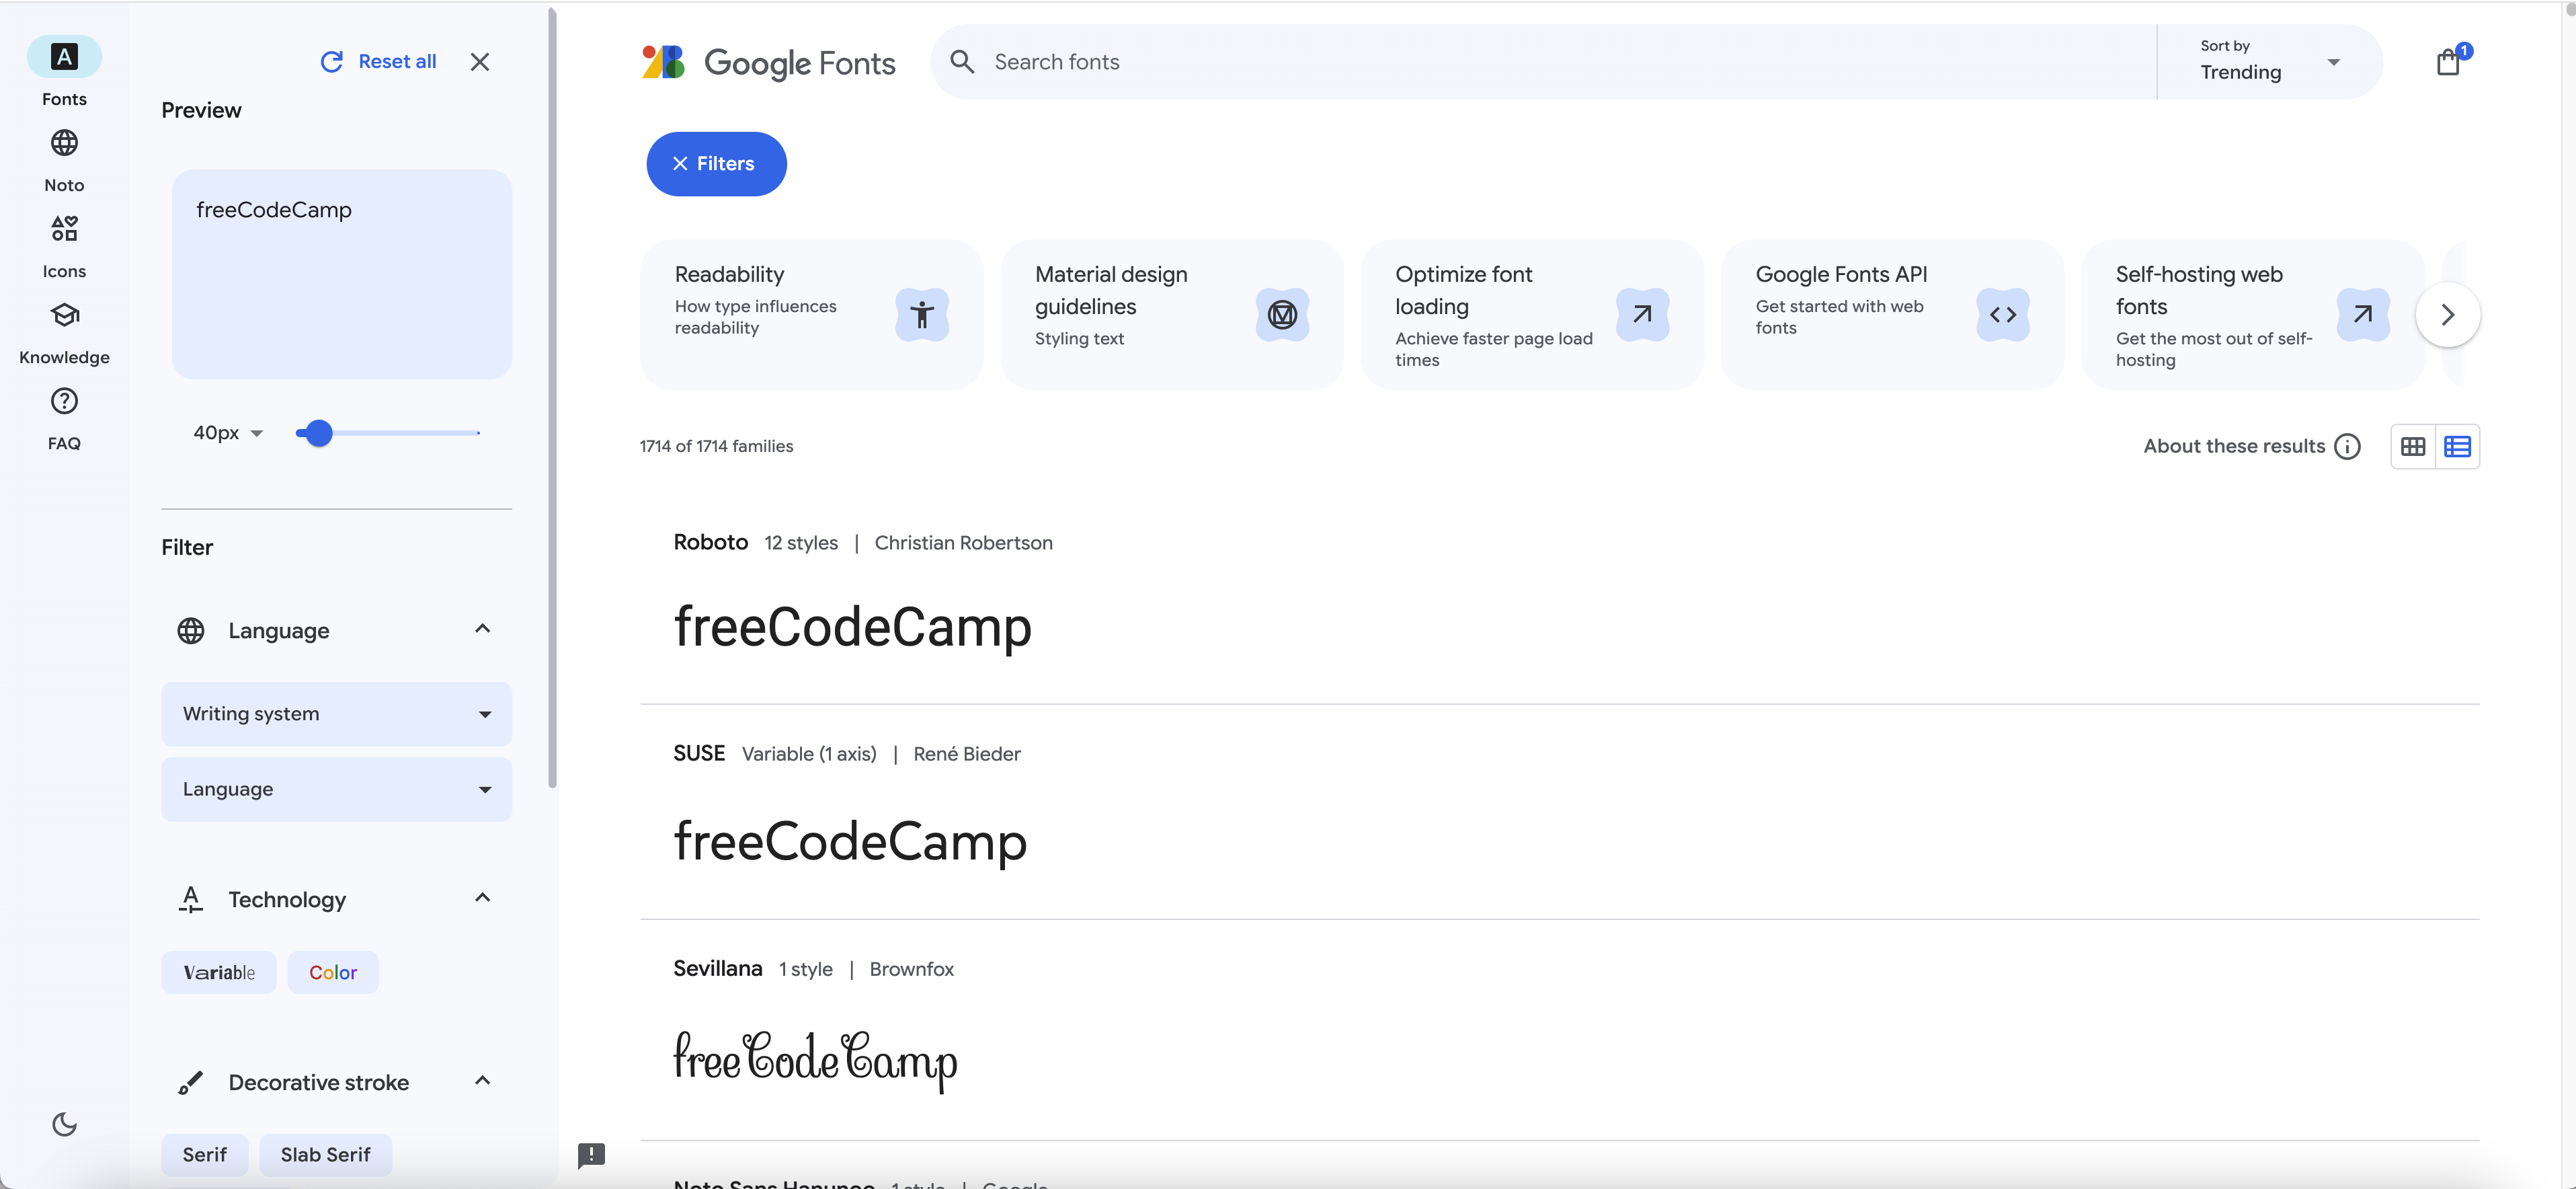Open the Sort by Trending dropdown

pyautogui.click(x=2270, y=62)
